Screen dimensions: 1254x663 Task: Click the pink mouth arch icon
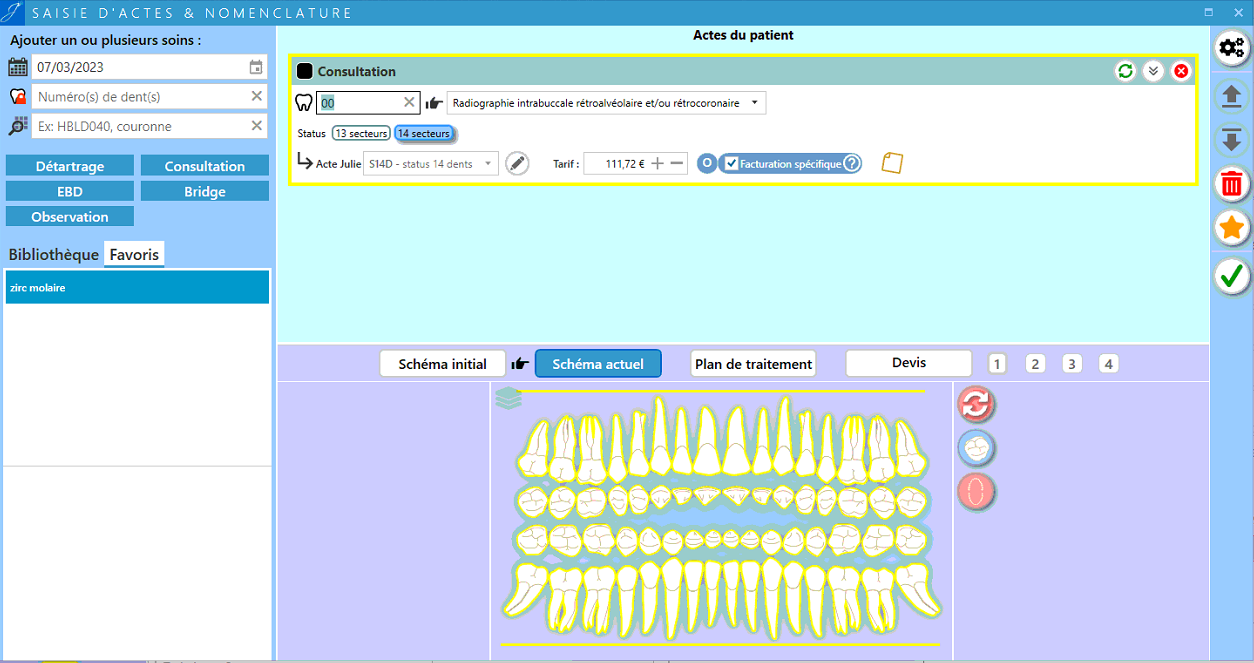[x=977, y=492]
